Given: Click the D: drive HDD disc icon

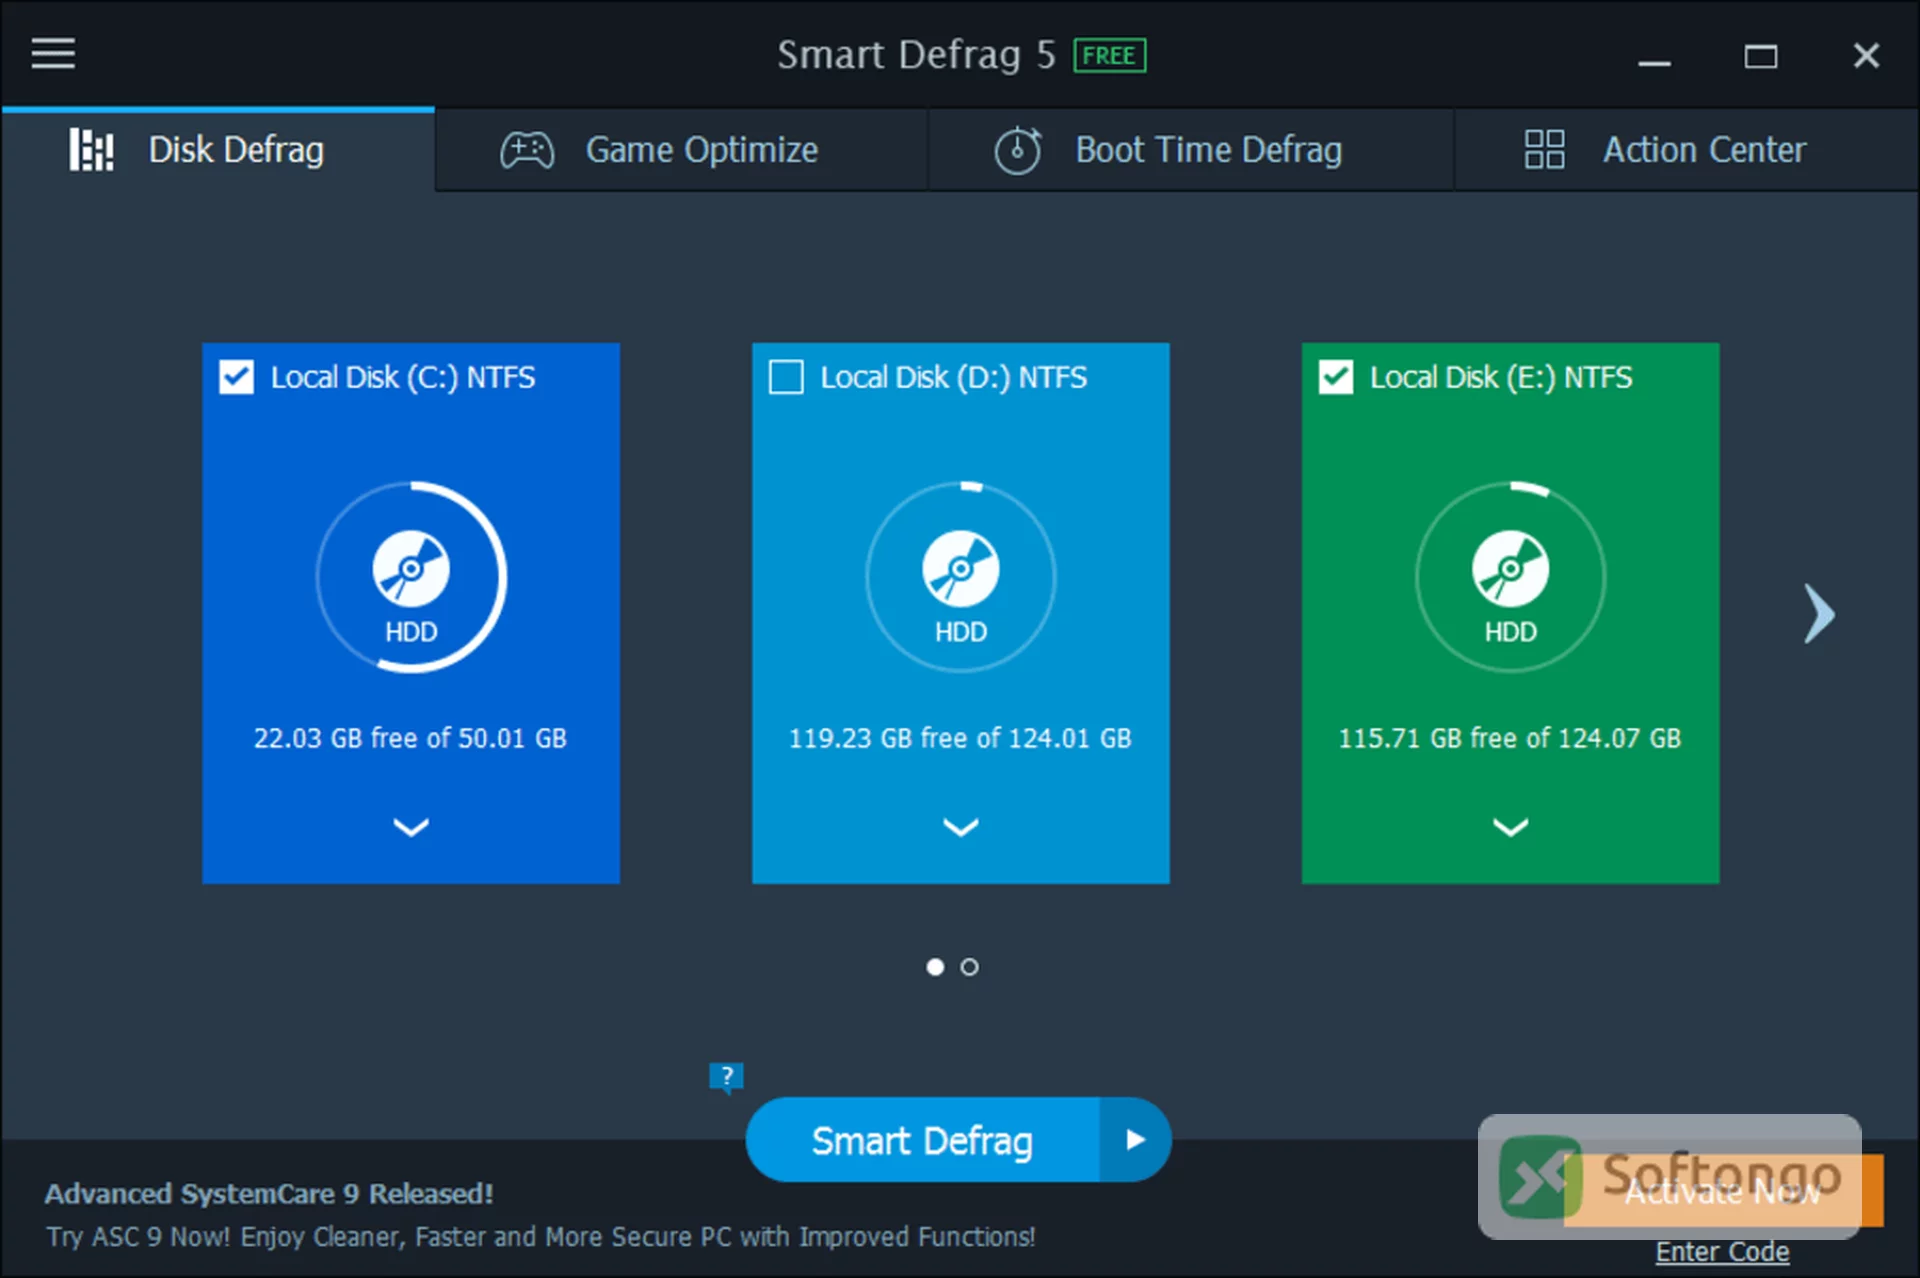Looking at the screenshot, I should 961,569.
